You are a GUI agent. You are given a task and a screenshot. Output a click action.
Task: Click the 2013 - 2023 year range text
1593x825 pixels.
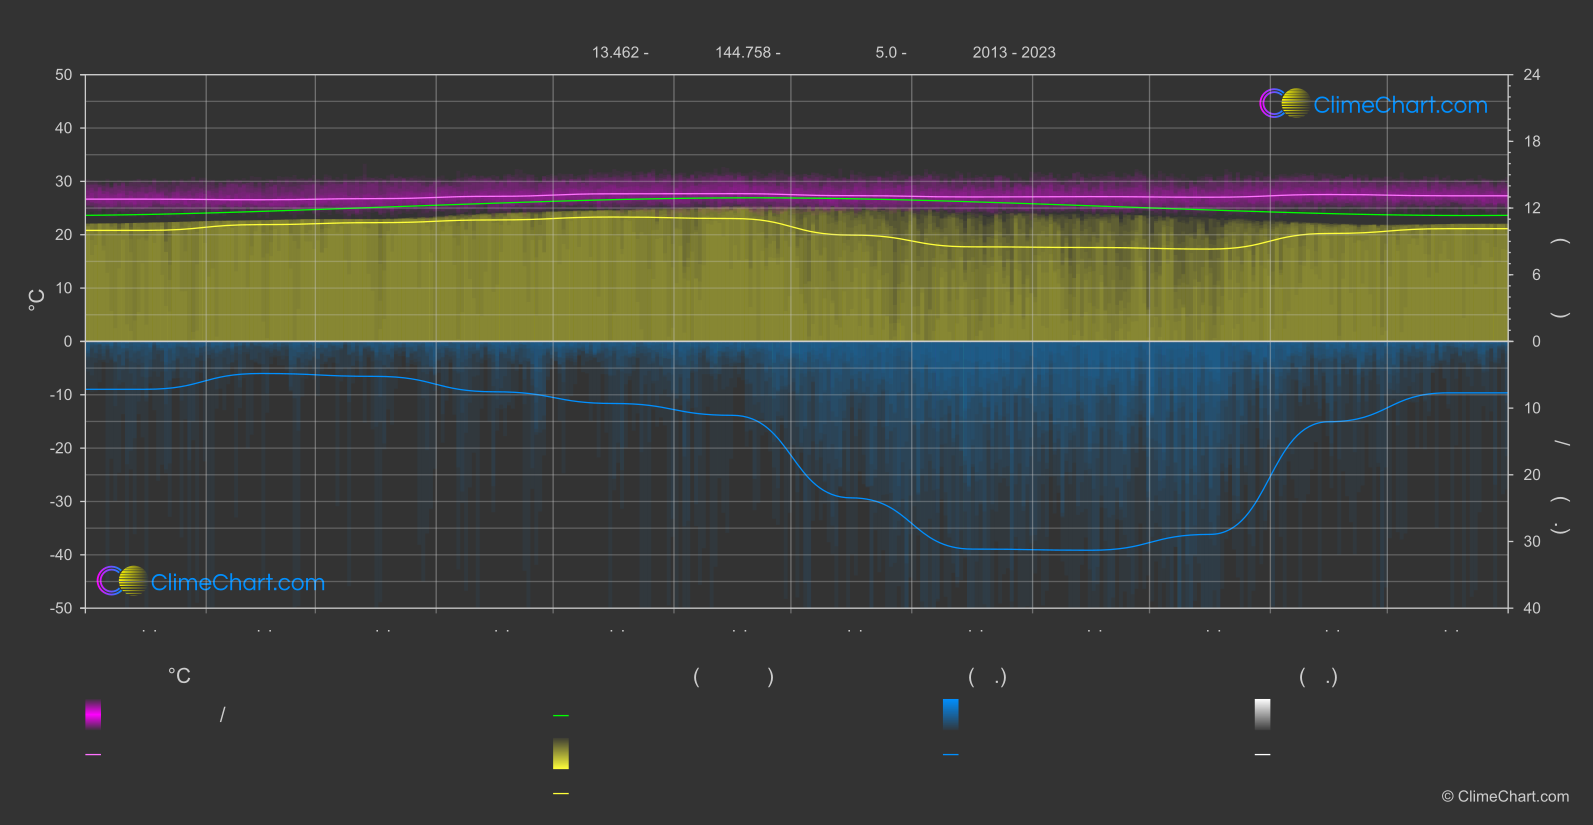1013,52
